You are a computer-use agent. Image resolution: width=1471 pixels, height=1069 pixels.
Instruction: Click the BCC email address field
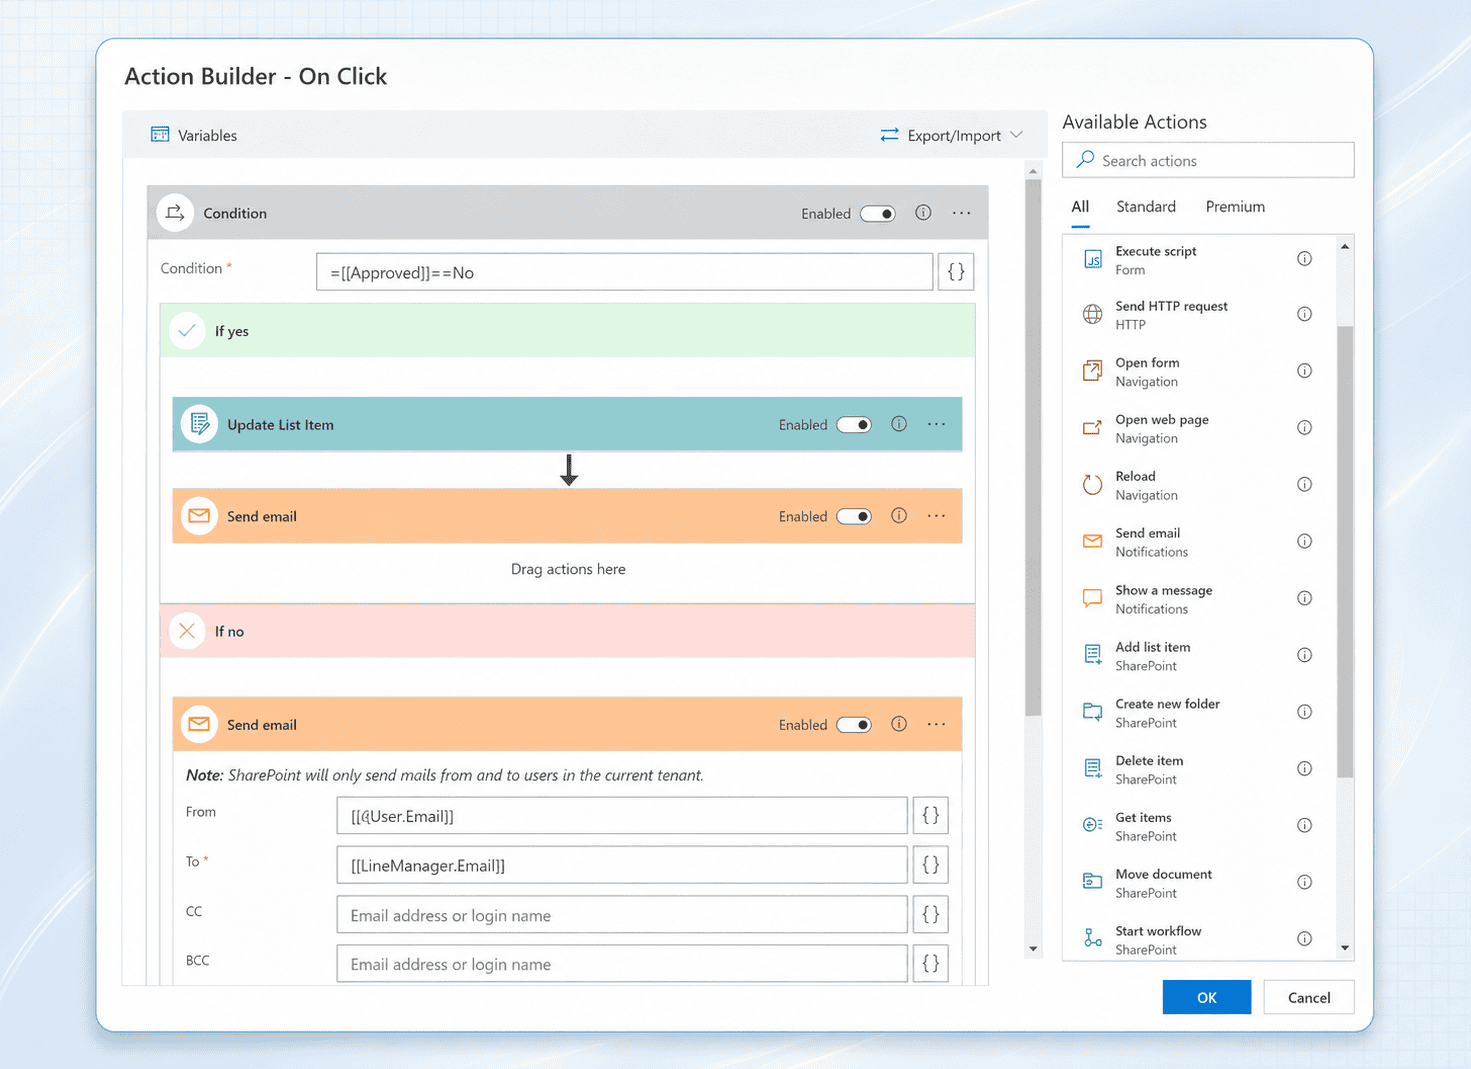click(x=622, y=964)
